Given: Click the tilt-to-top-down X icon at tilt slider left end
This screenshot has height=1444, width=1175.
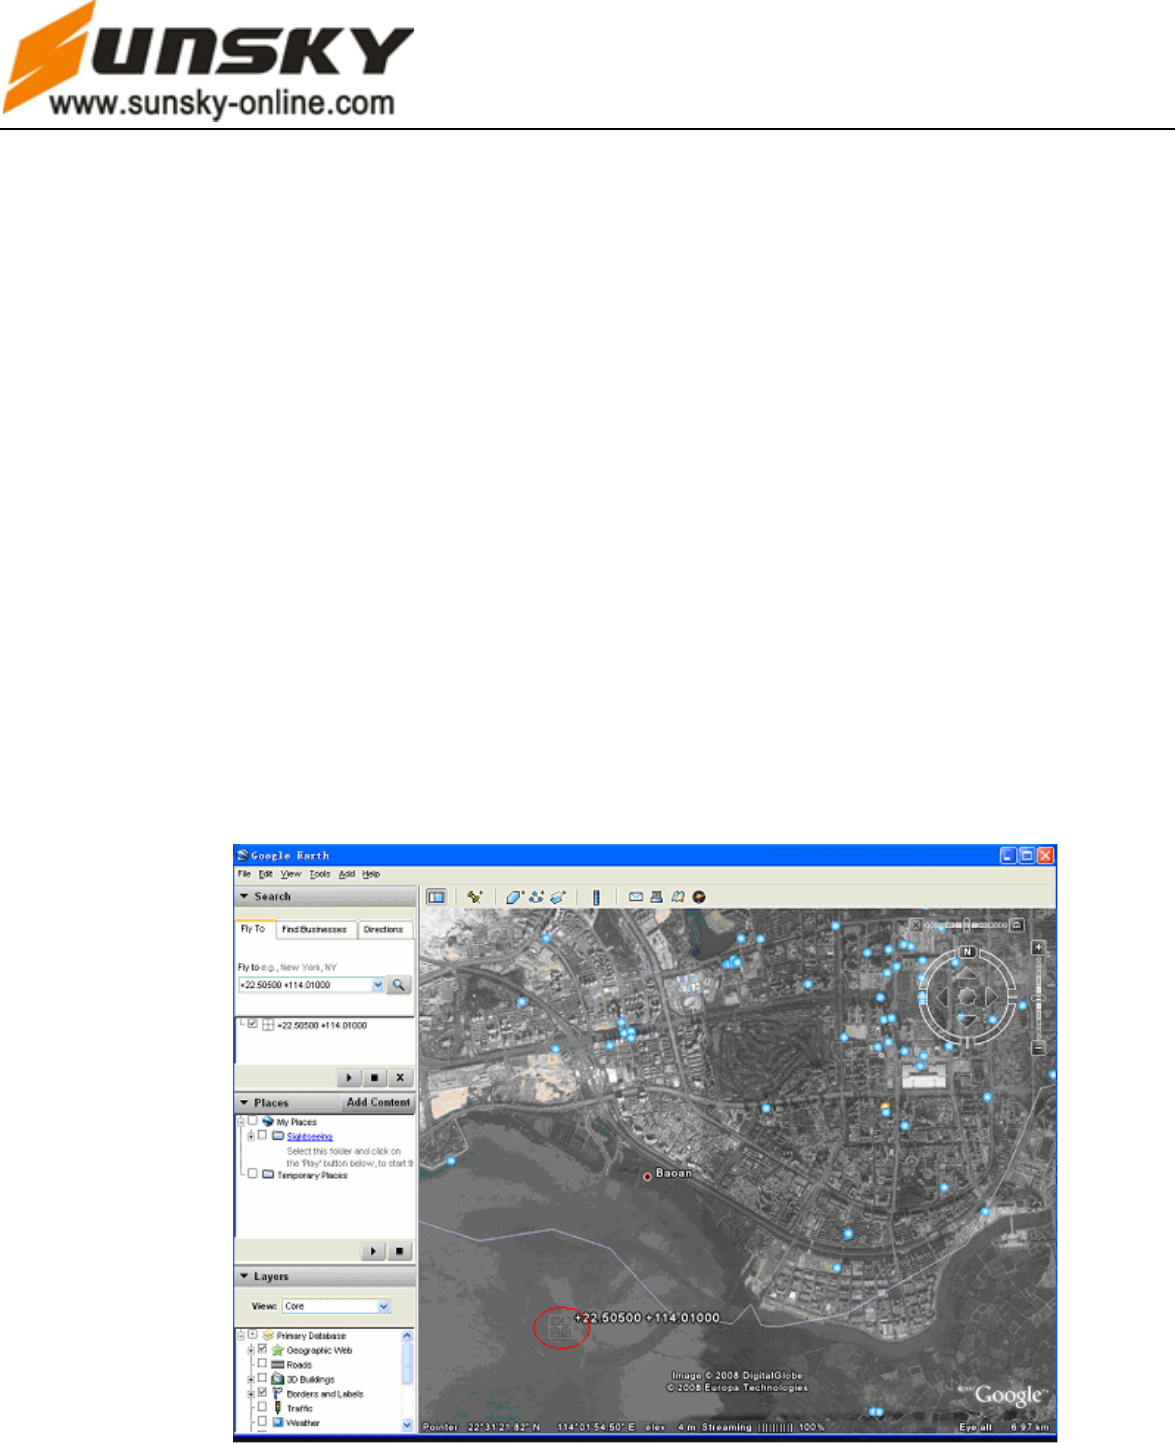Looking at the screenshot, I should (916, 925).
